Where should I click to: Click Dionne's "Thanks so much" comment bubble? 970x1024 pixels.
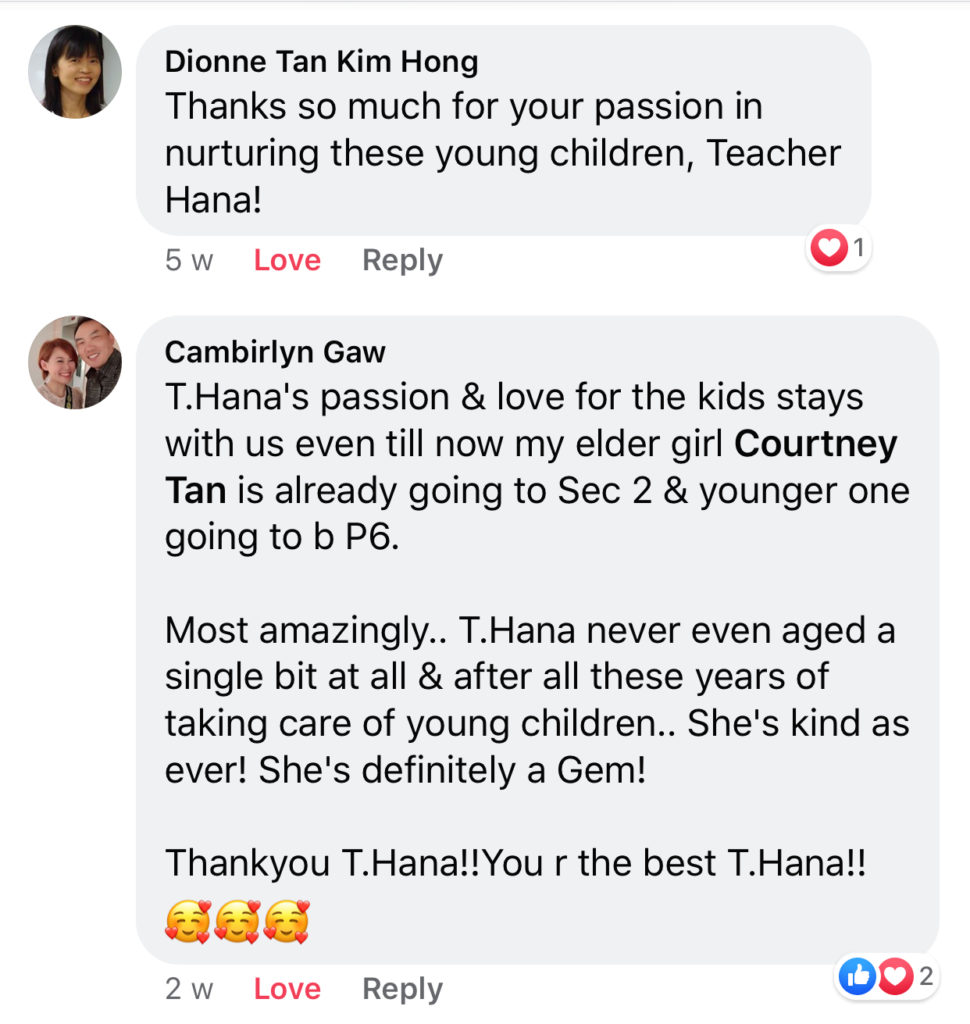click(502, 152)
